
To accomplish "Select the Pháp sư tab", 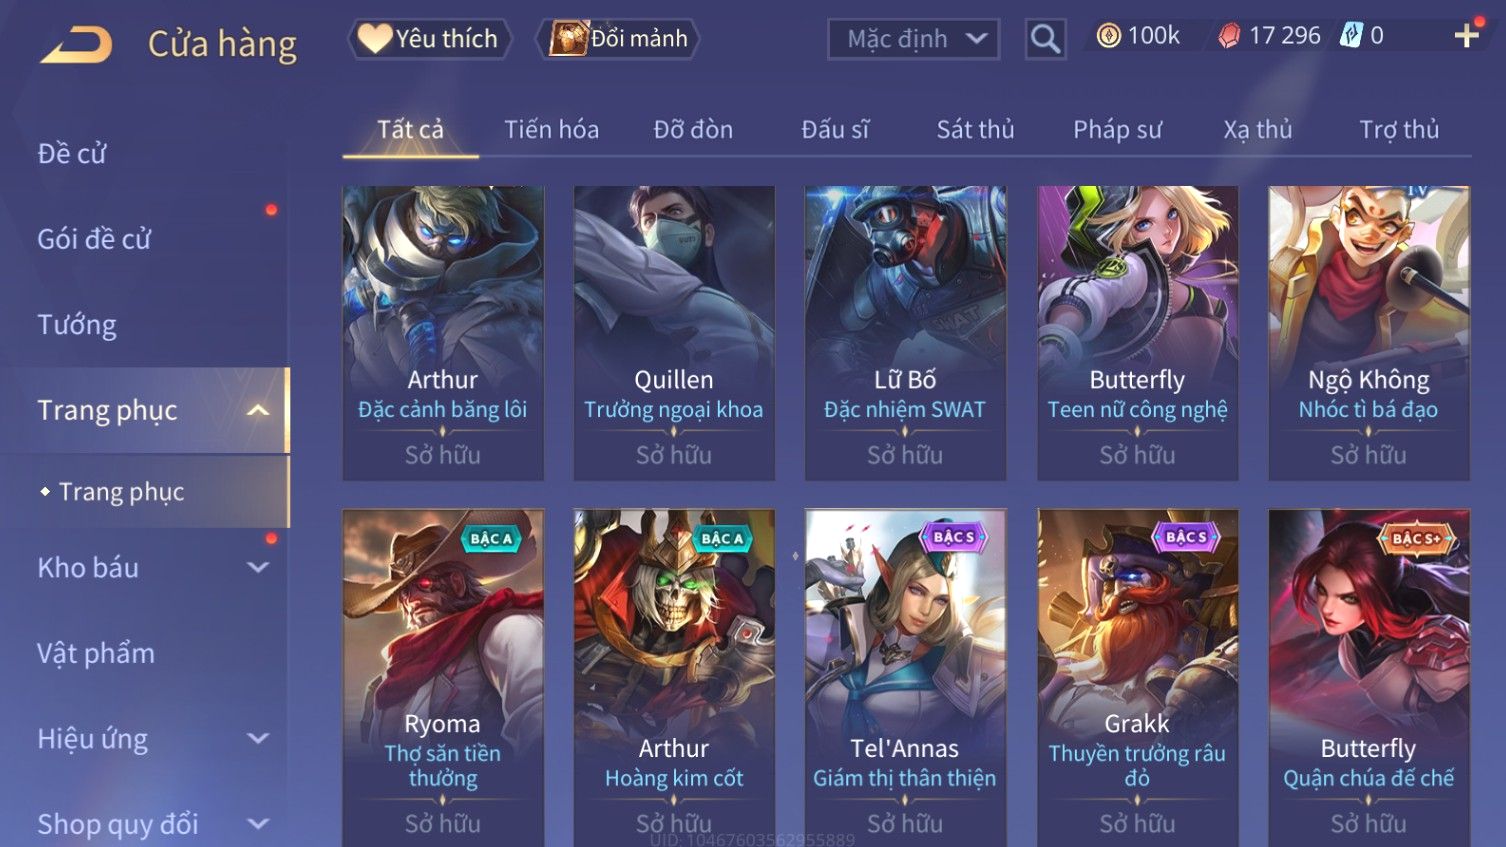I will 1117,130.
